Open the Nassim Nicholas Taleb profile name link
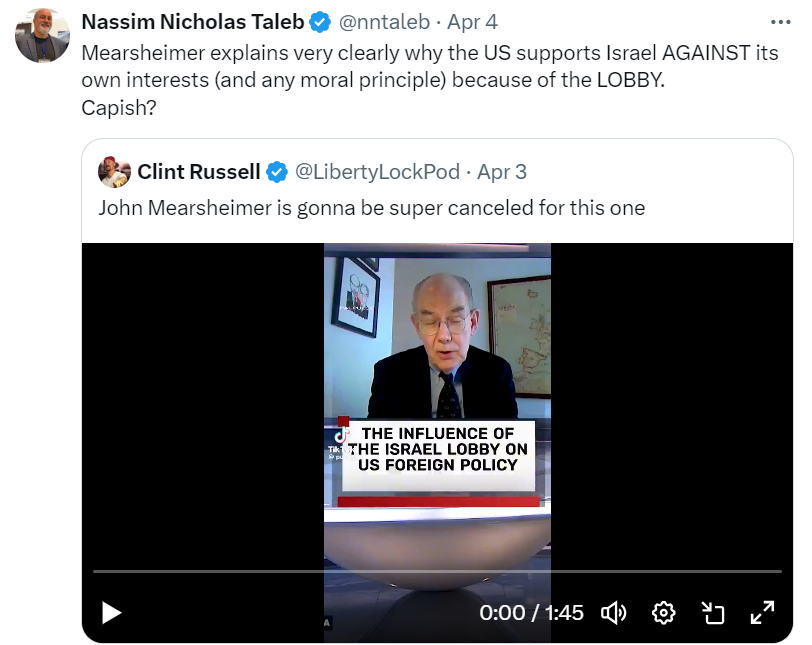 [192, 22]
